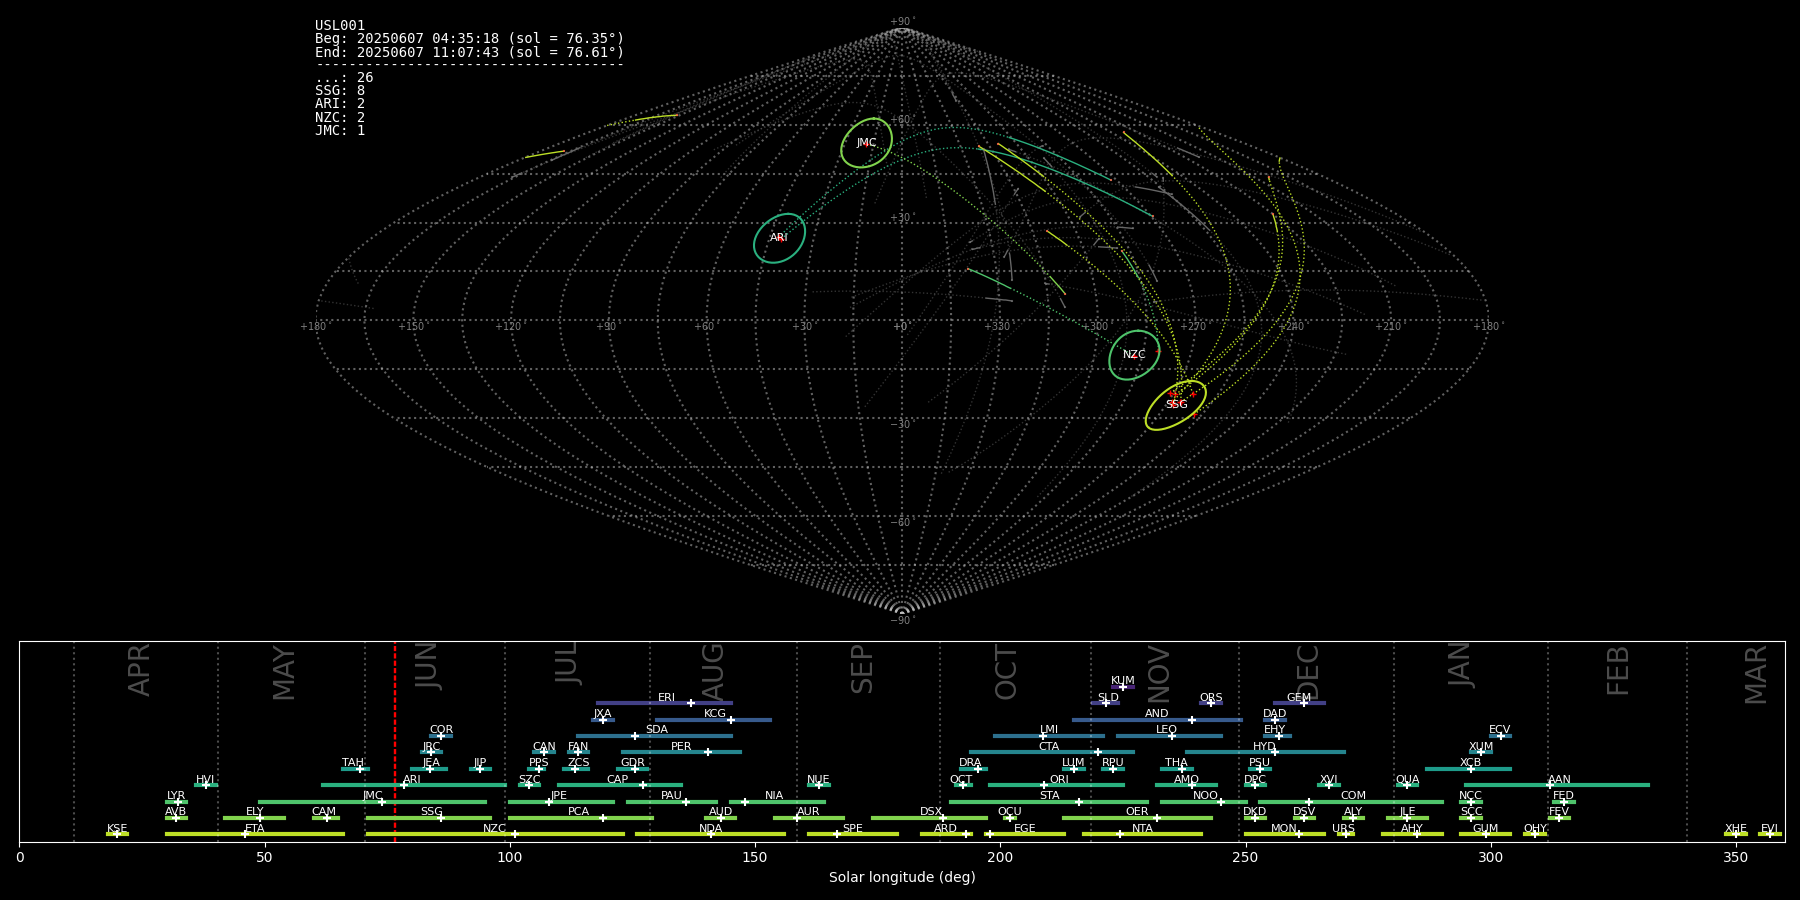Select the PER shower bar in the timeline
Viewport: 1800px width, 900px height.
click(681, 752)
